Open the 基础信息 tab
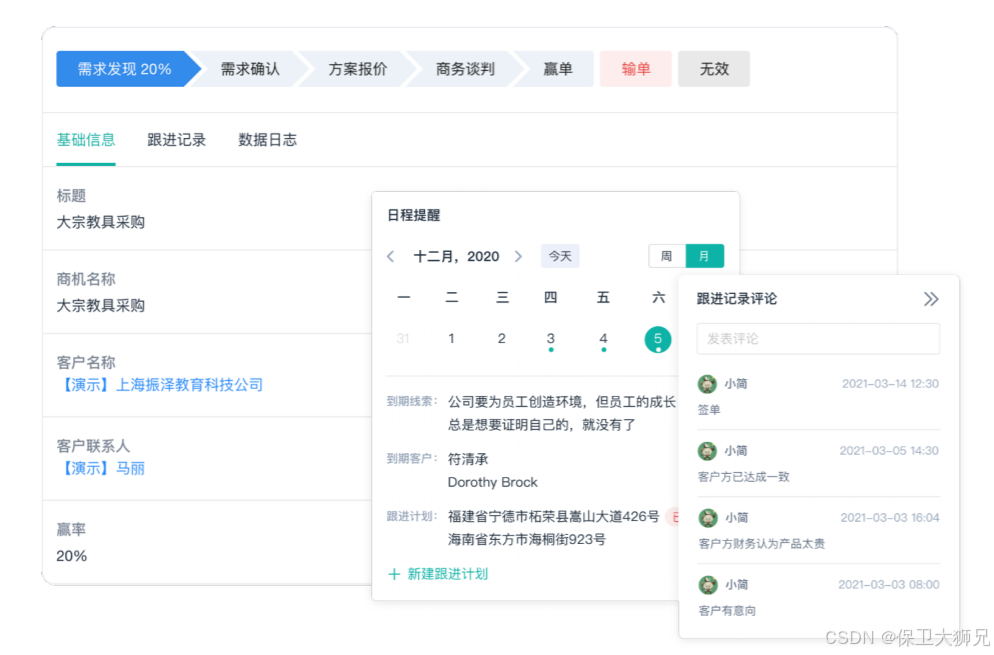 (x=86, y=140)
